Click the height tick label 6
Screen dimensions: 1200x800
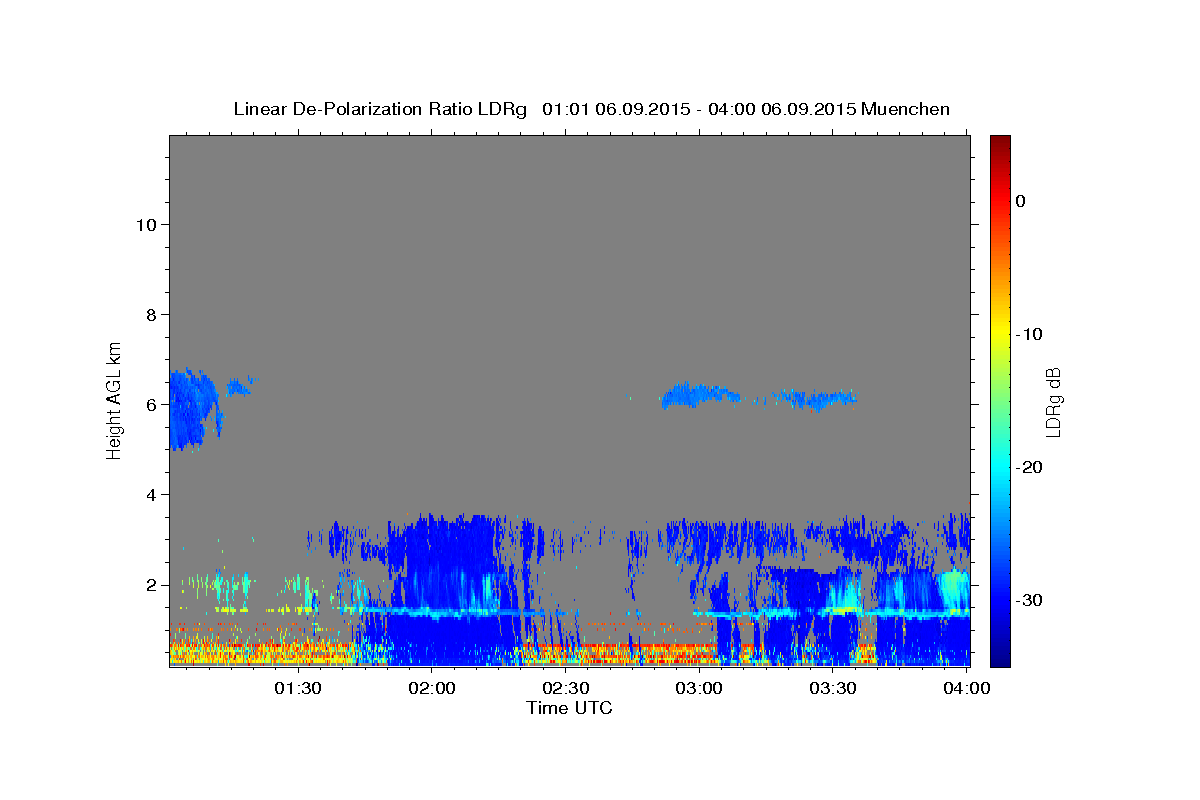tap(151, 404)
